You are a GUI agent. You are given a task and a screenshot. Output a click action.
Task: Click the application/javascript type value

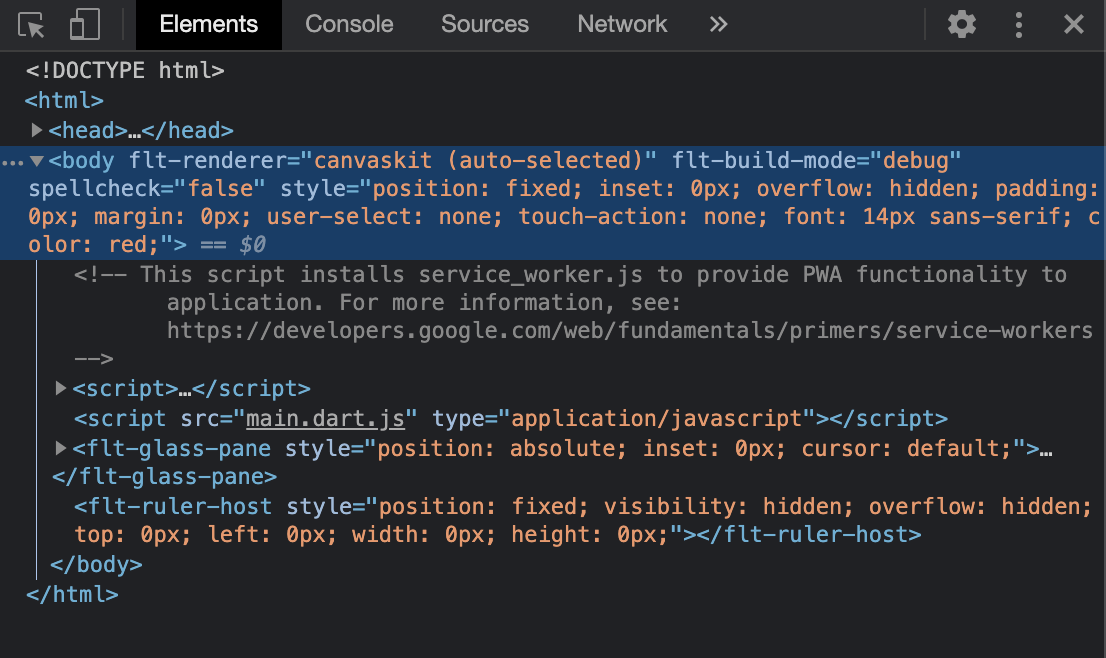tap(656, 419)
